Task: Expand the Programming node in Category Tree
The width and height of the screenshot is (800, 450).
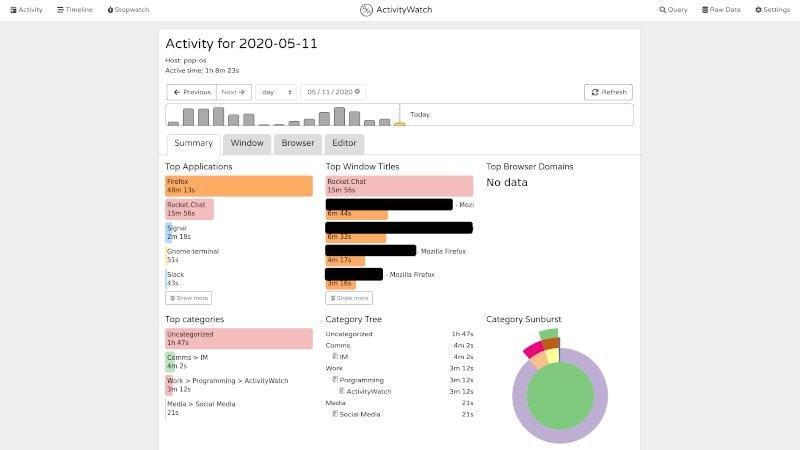Action: 336,380
